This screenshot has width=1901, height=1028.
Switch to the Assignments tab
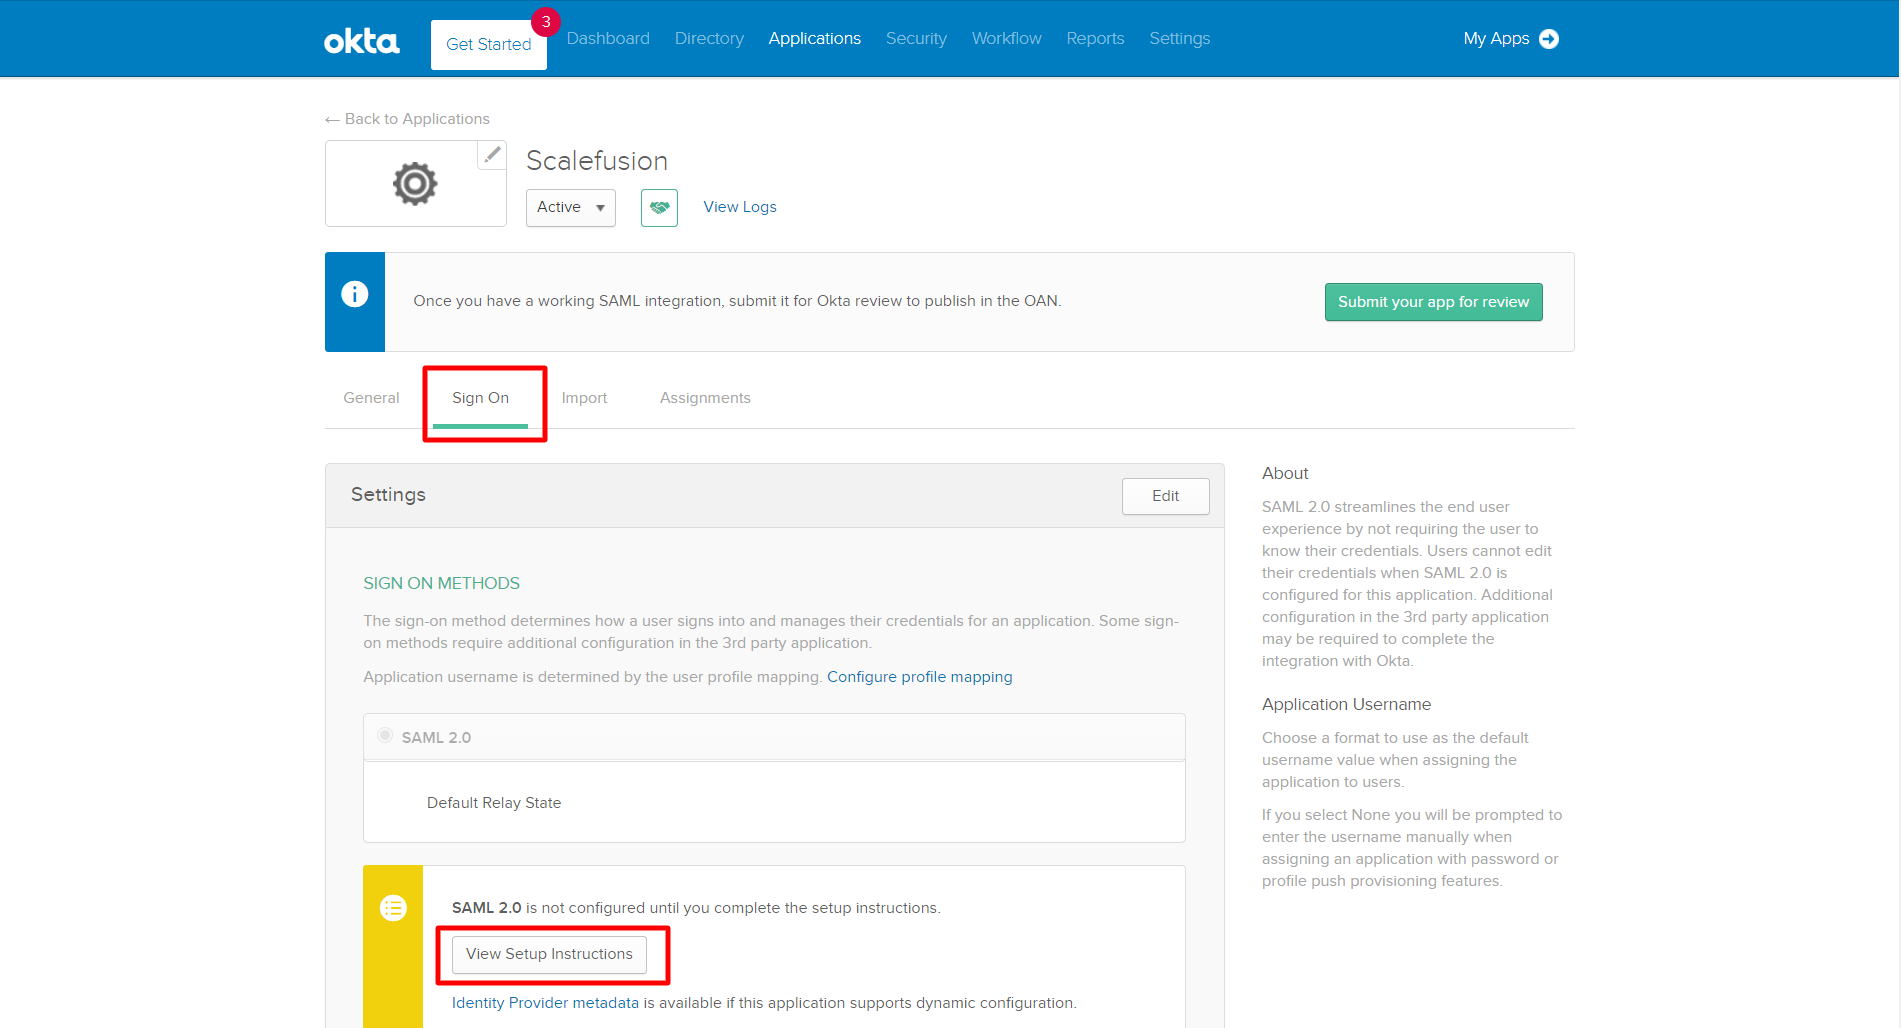705,398
